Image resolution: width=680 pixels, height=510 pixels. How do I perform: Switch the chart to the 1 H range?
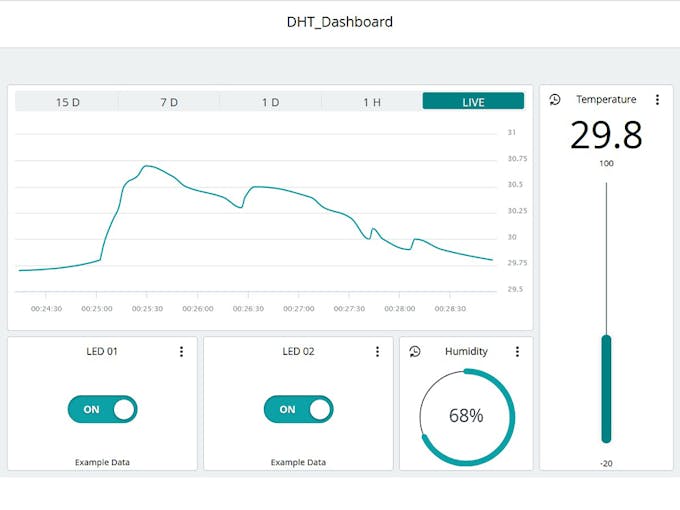pos(372,102)
